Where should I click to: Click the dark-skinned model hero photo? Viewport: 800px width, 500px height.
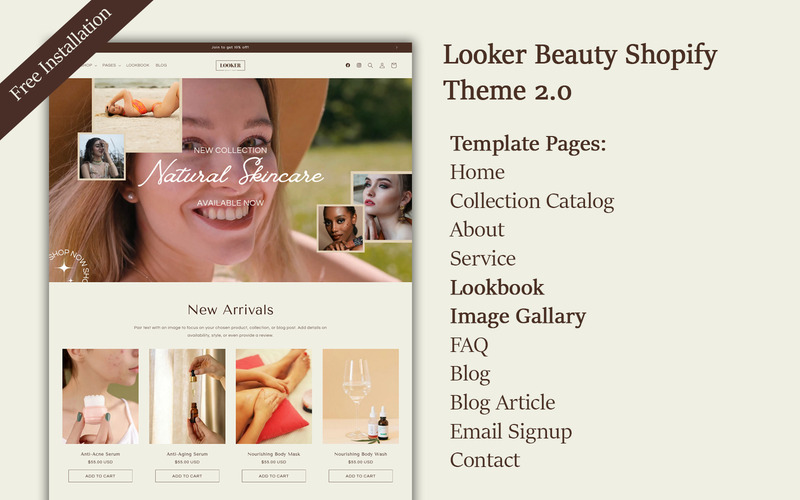click(x=341, y=229)
